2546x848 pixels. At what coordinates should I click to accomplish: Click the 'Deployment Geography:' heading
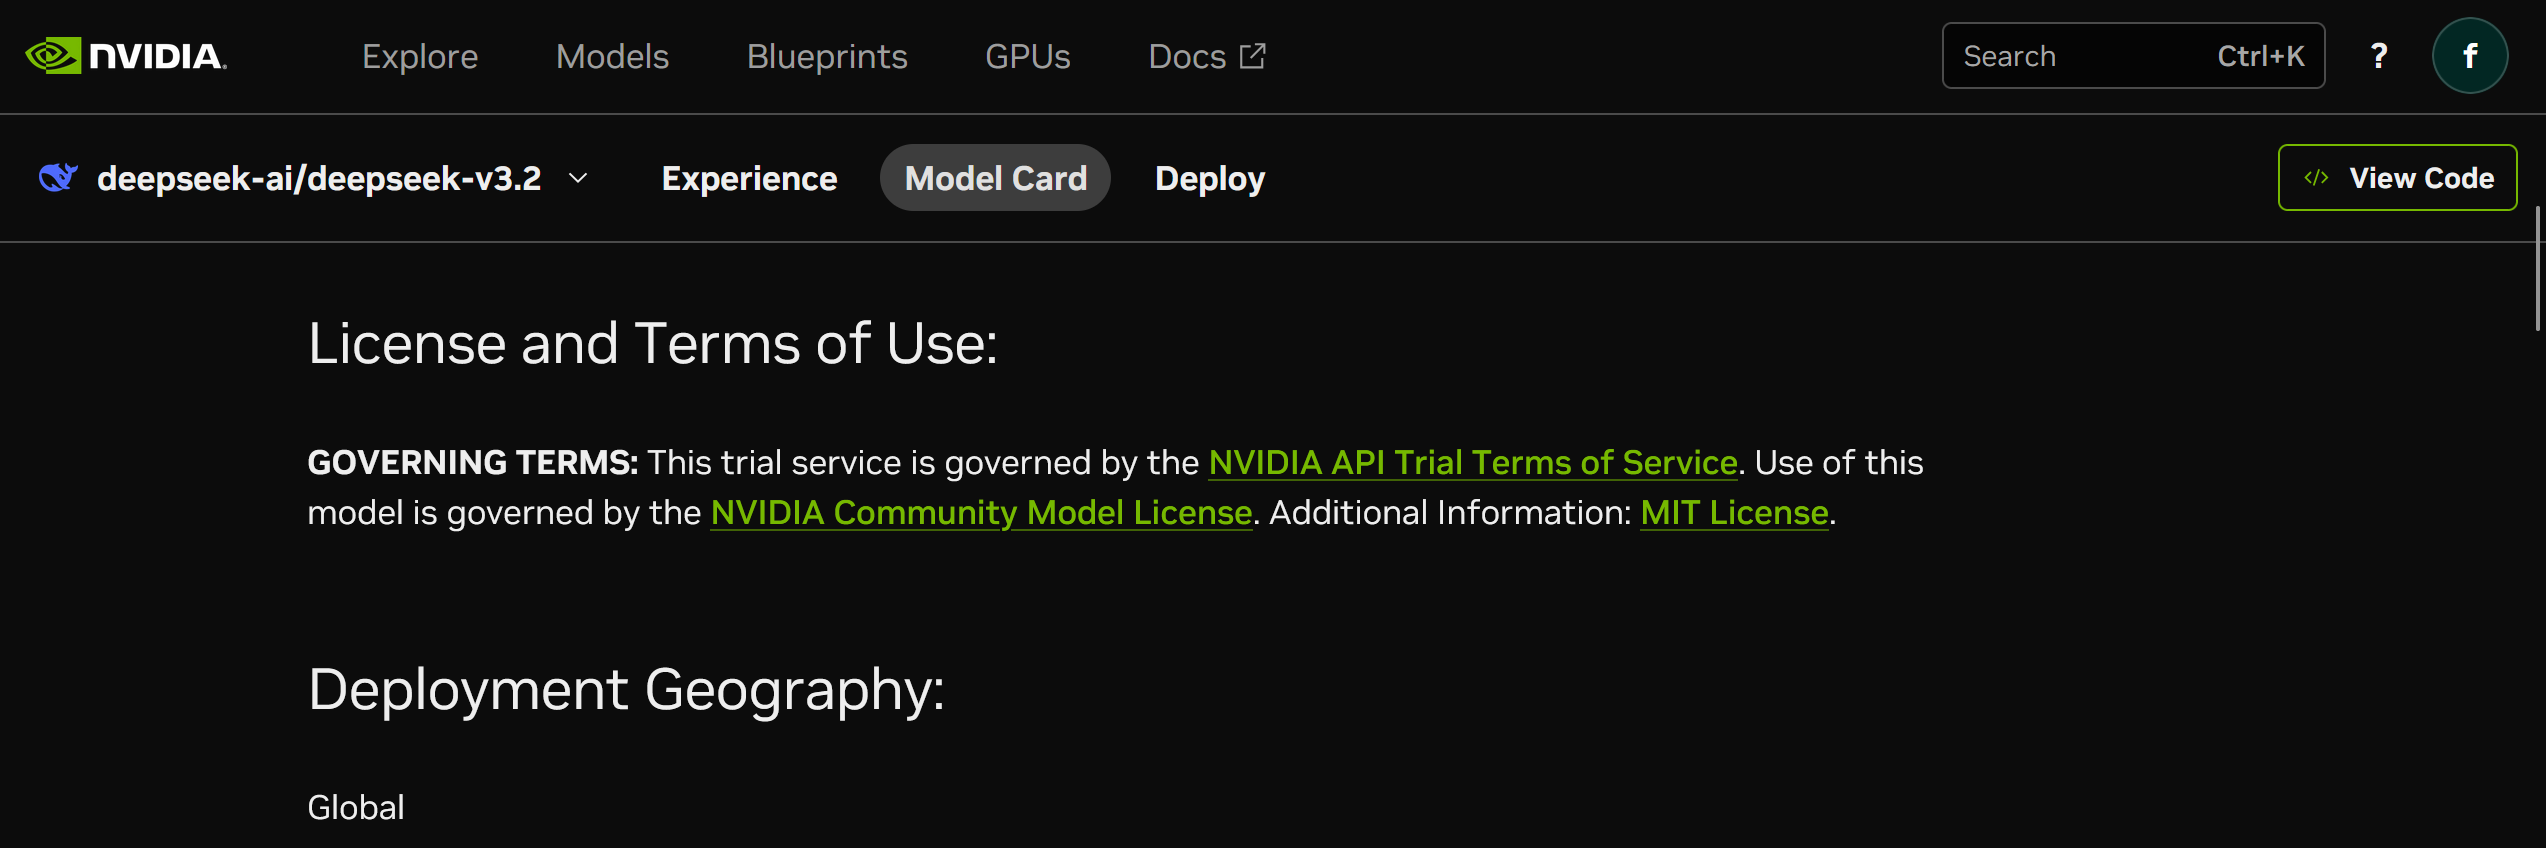tap(626, 689)
